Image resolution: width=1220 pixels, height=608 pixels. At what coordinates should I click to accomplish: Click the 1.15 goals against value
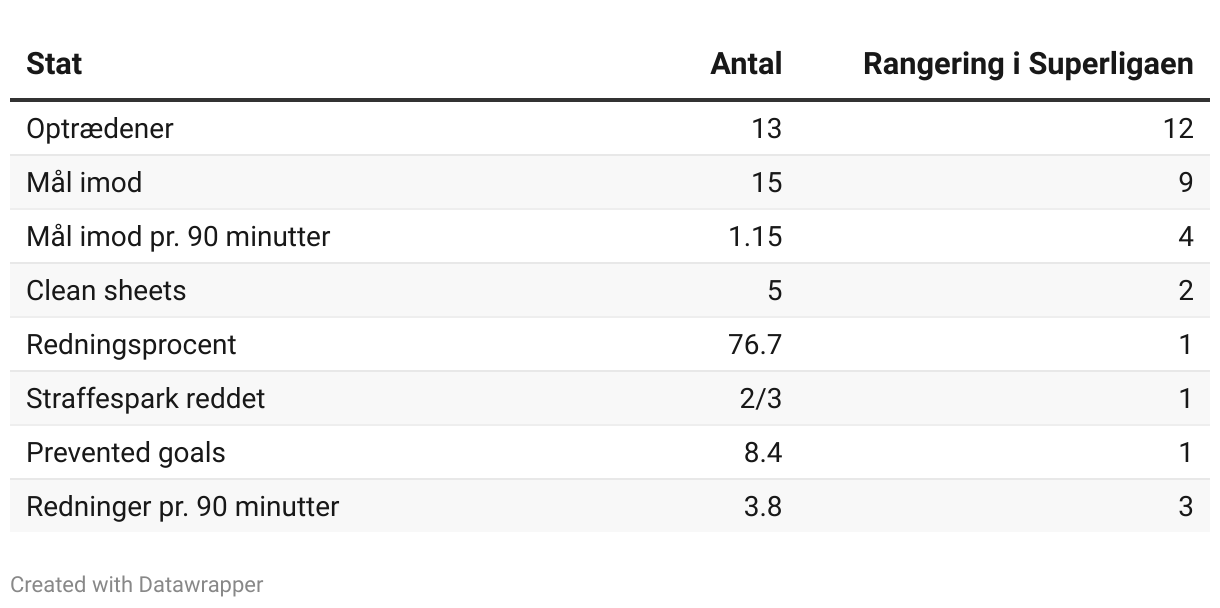click(755, 236)
